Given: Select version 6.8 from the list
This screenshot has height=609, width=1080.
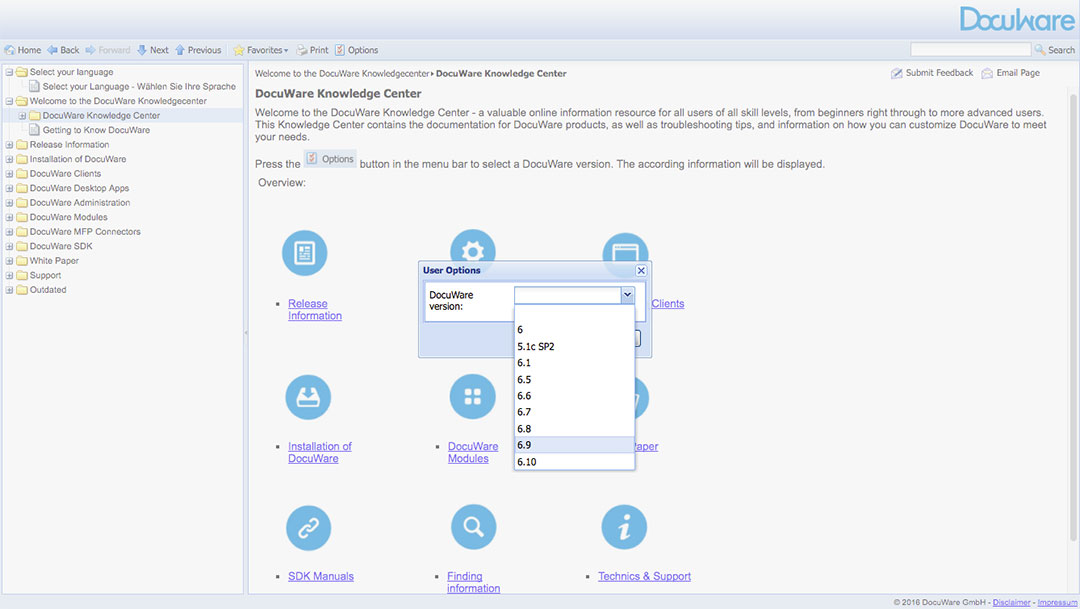Looking at the screenshot, I should tap(574, 429).
